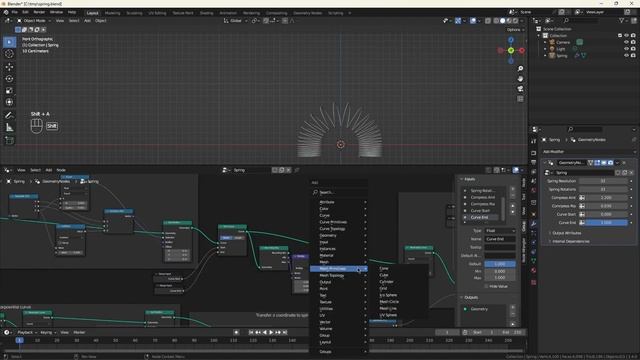This screenshot has height=360, width=640.
Task: Open the Tool tab in the Properties editor
Action: pyautogui.click(x=533, y=141)
